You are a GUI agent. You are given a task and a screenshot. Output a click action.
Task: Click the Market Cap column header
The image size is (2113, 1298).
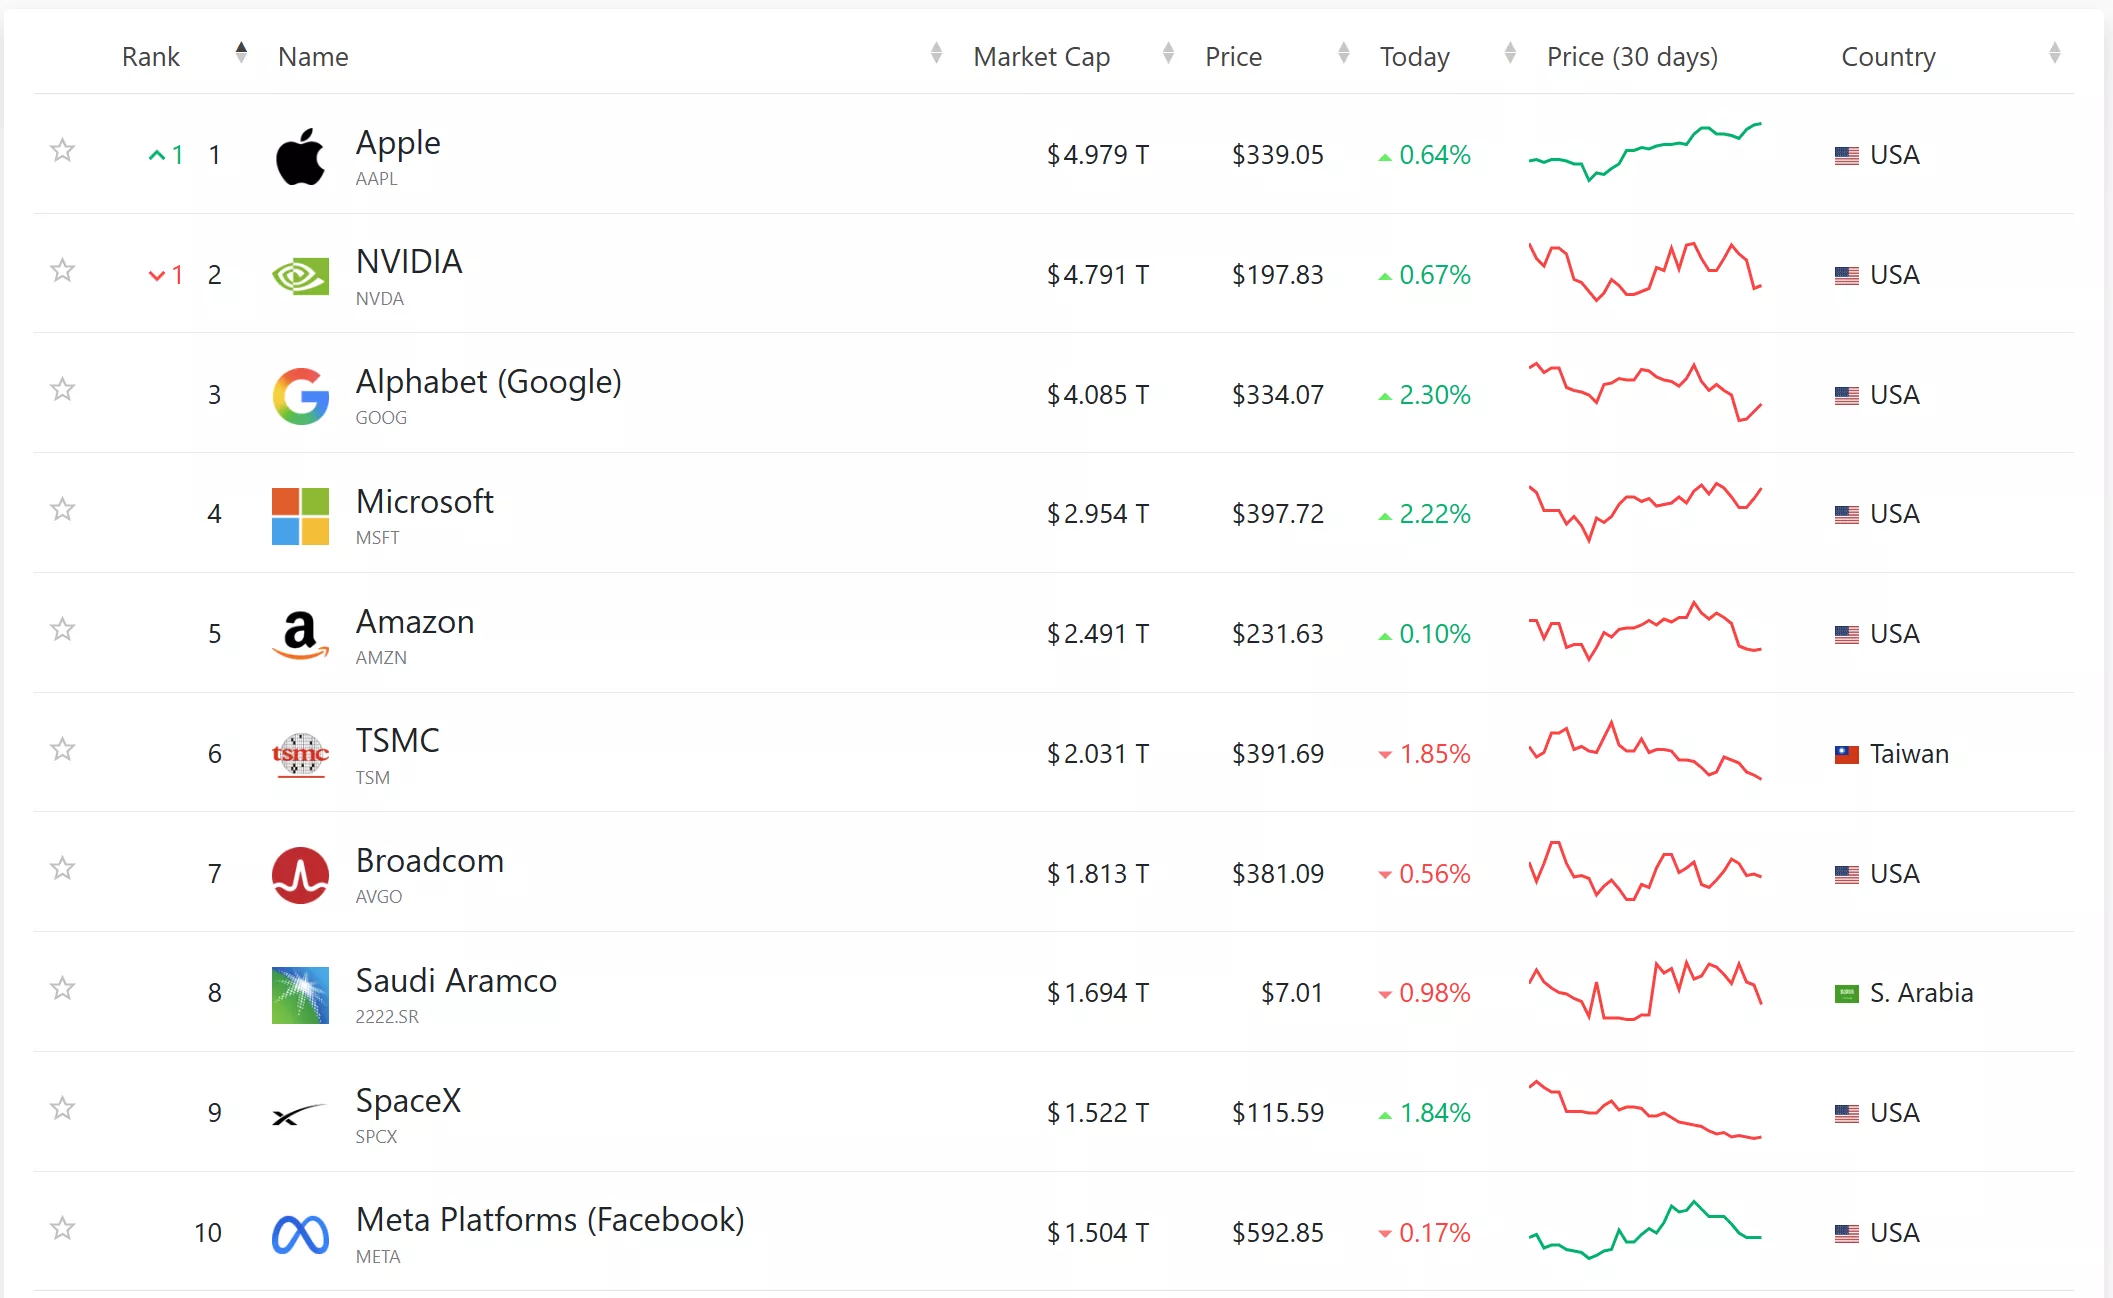tap(1042, 58)
